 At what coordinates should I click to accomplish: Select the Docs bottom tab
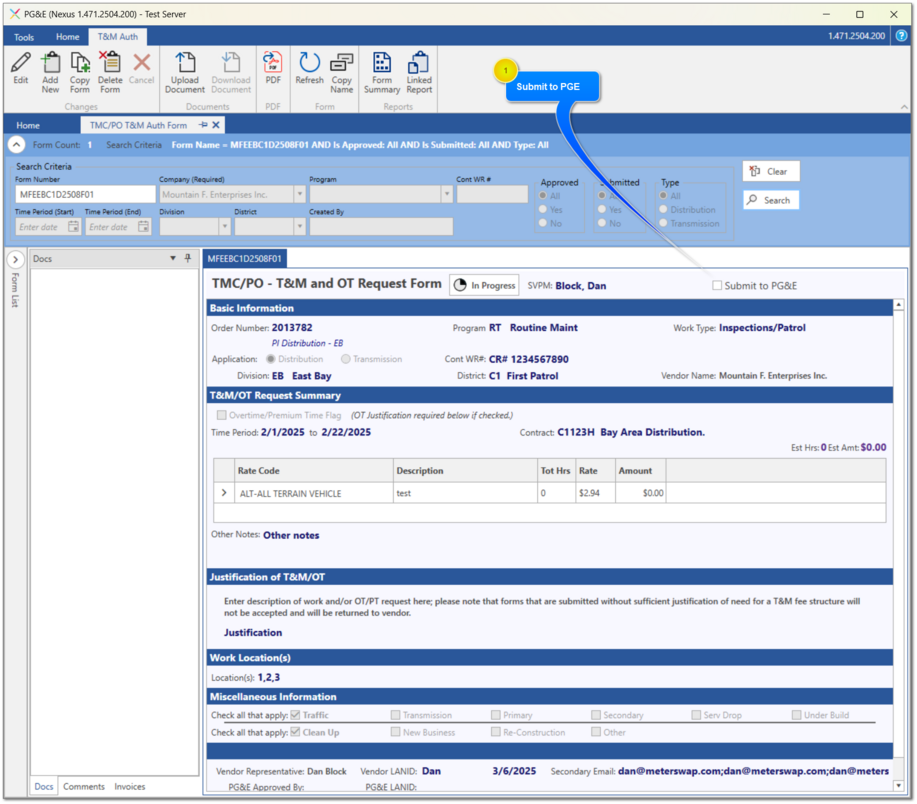tap(44, 786)
